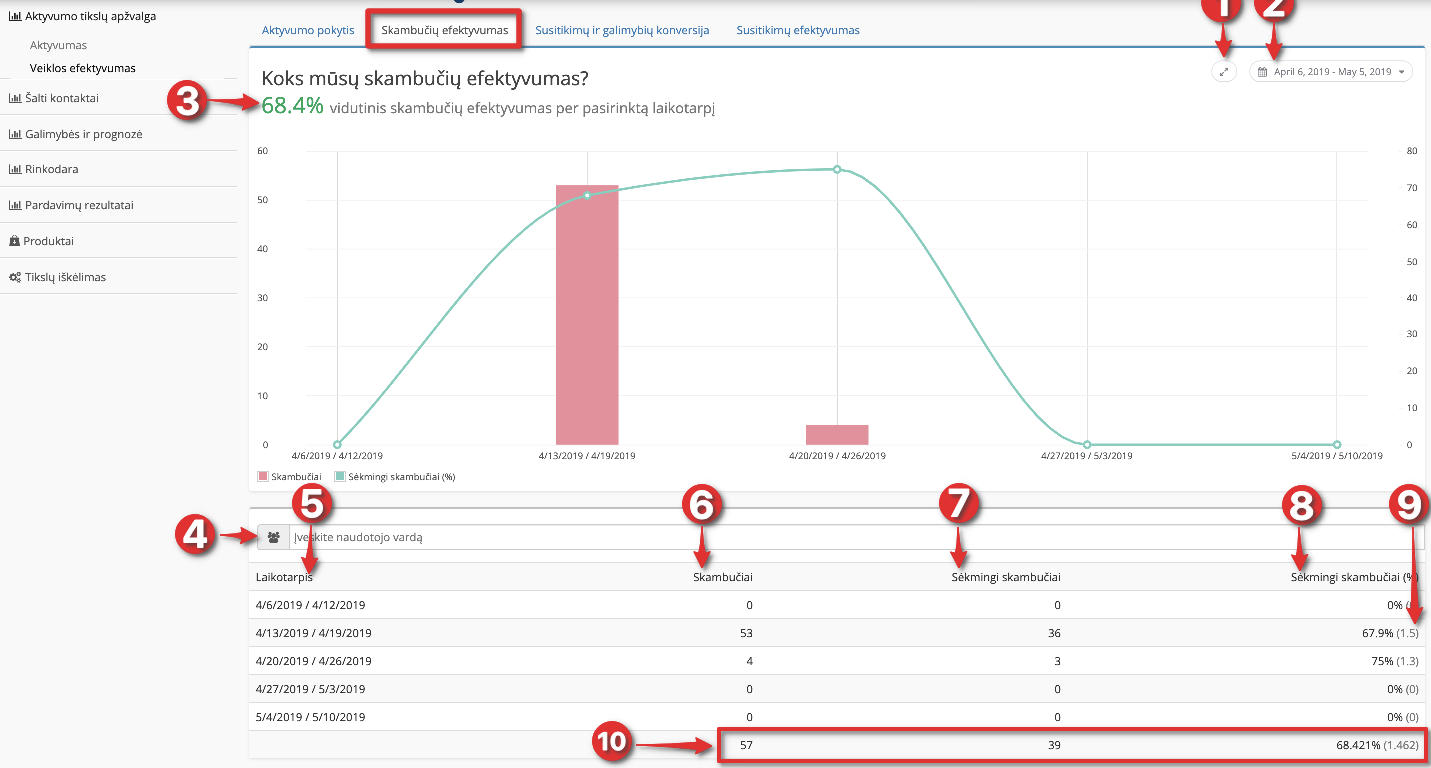Viewport: 1431px width, 768px height.
Task: Go to the Susitikimų efektyvumas tab
Action: (x=798, y=30)
